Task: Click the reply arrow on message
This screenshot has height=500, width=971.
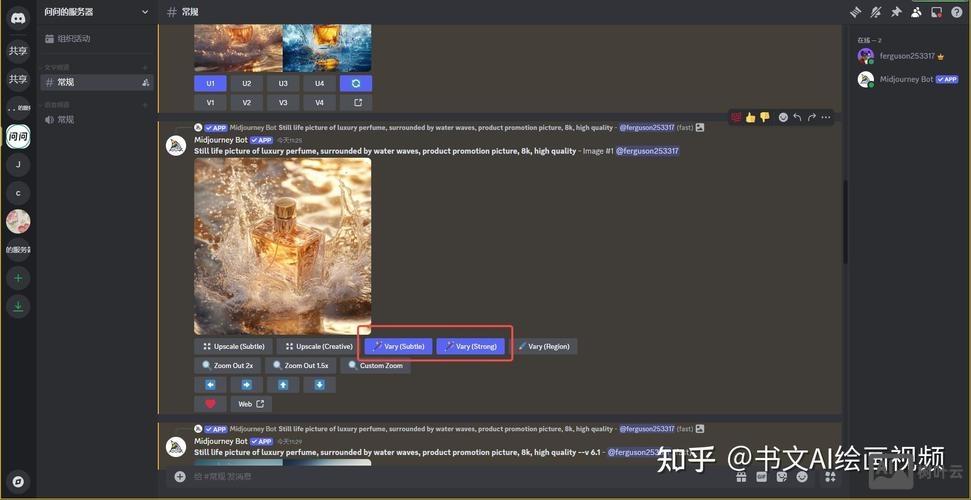Action: (797, 117)
